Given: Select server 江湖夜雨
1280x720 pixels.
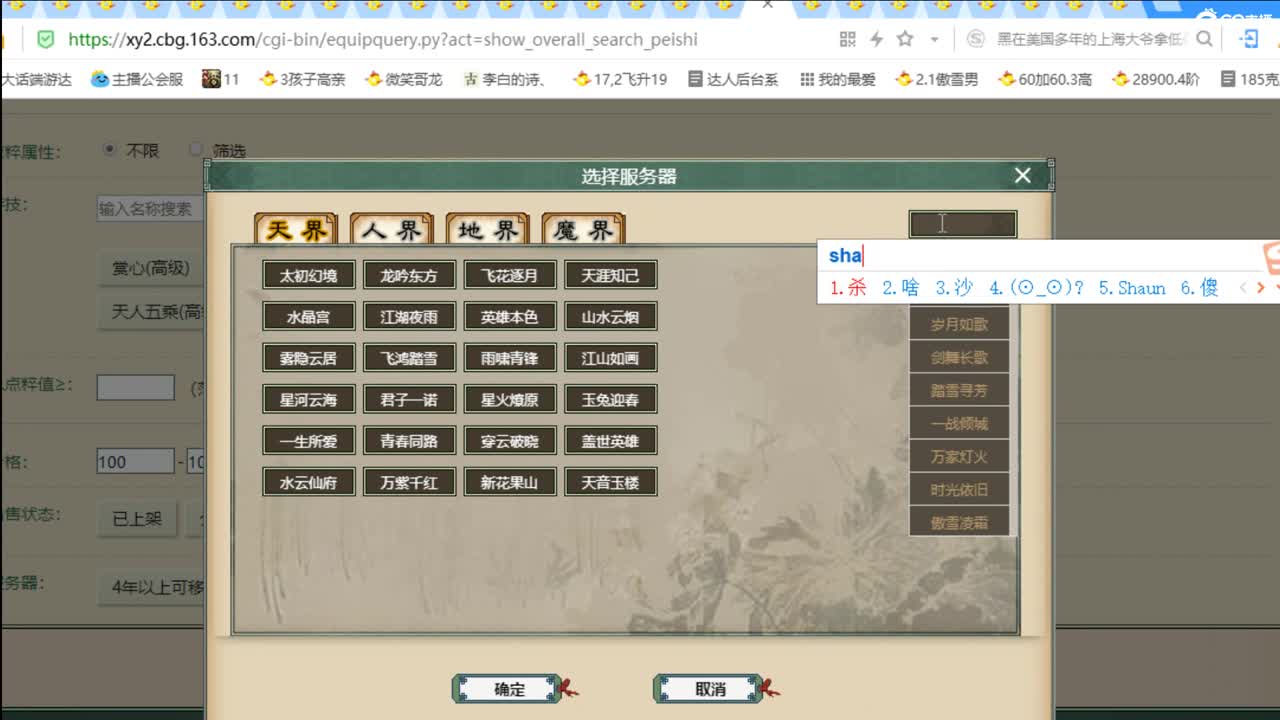Looking at the screenshot, I should (409, 317).
